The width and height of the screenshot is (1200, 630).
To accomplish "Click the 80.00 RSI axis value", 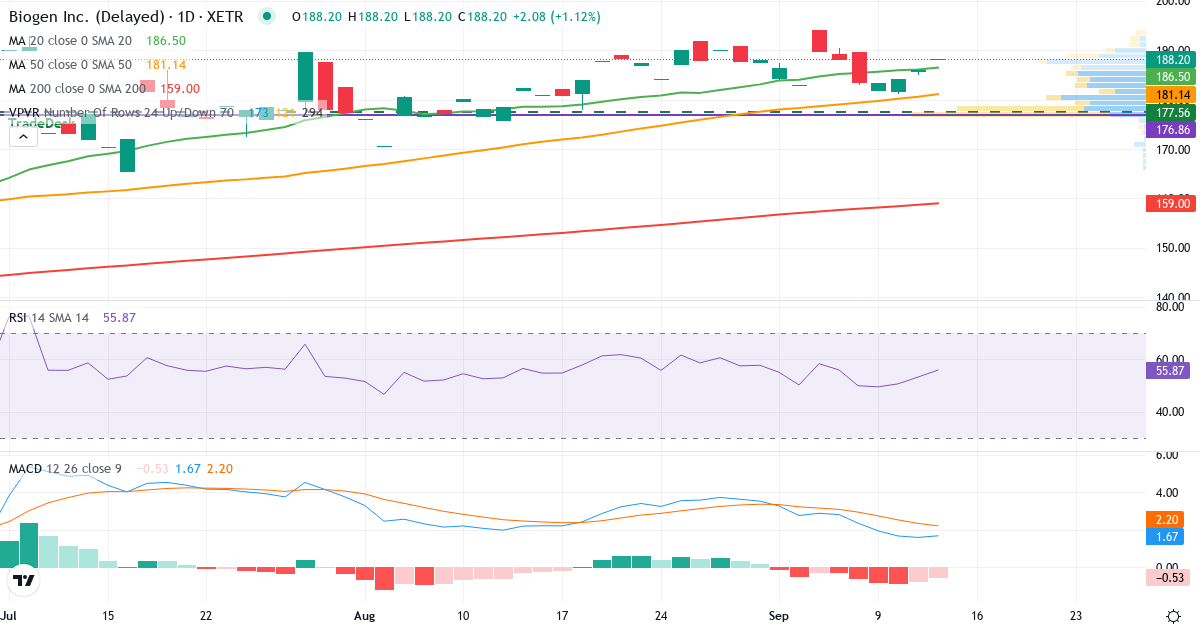I will [1168, 307].
